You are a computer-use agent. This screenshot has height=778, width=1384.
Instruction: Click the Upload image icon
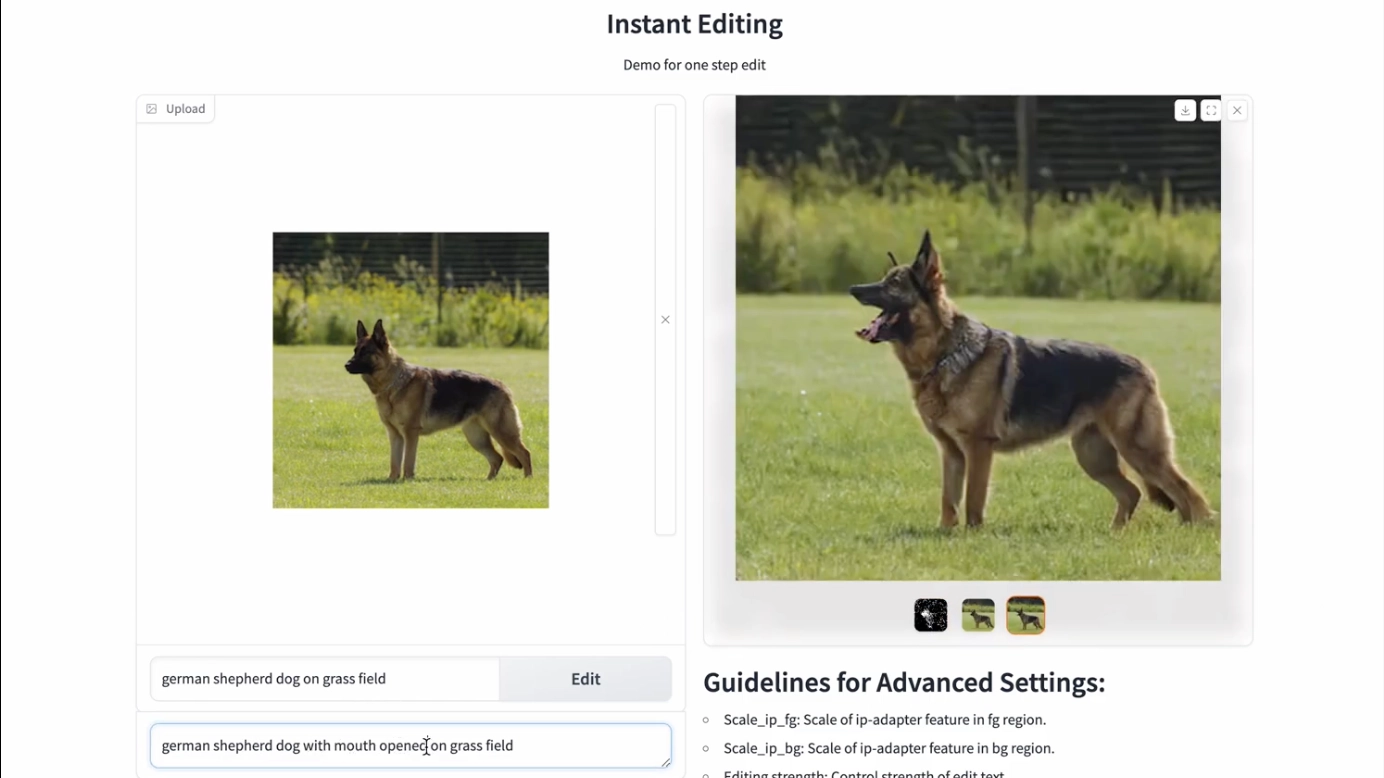[152, 109]
